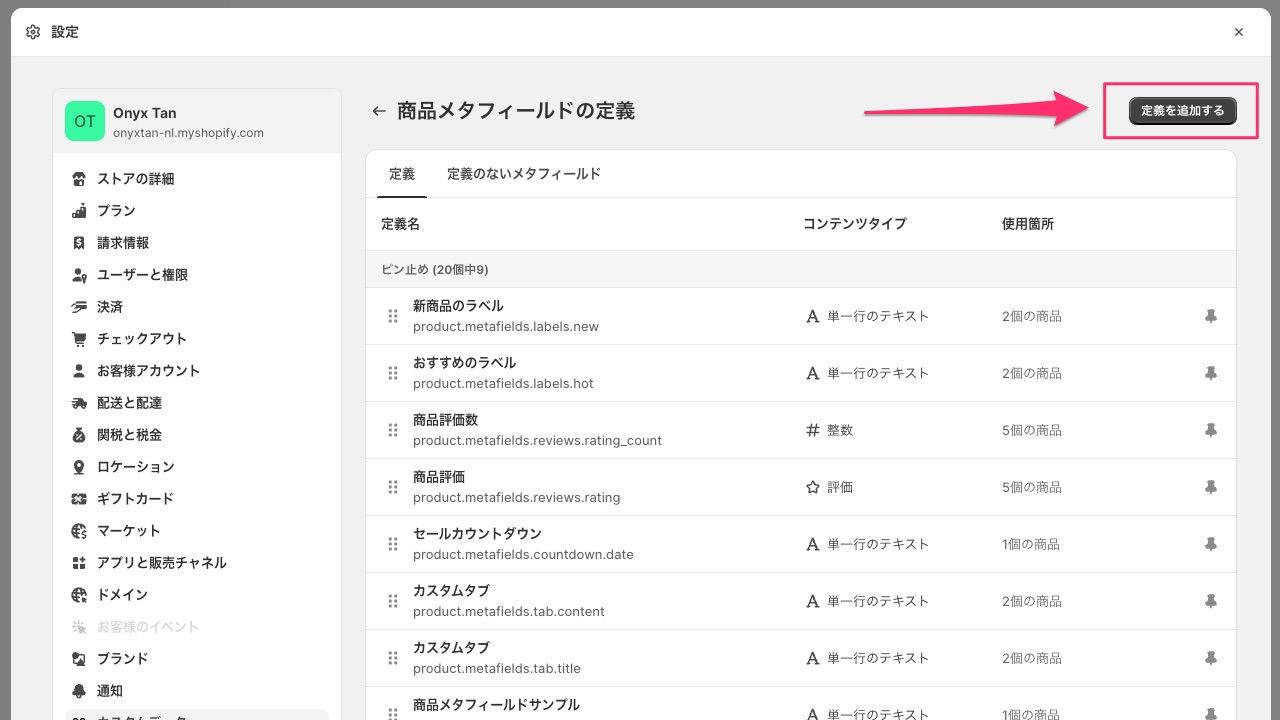
Task: Open the 定義 tab
Action: [402, 174]
